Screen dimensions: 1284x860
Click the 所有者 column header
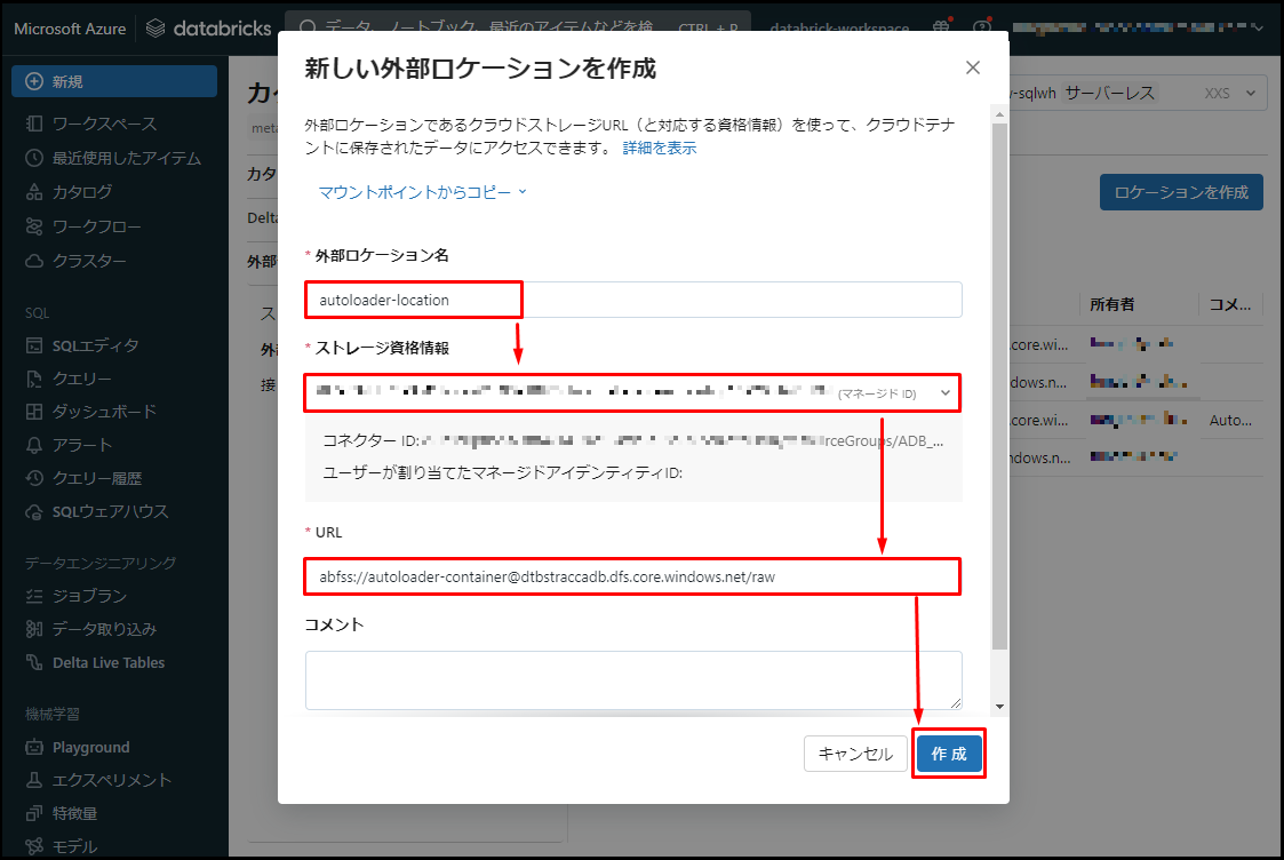(1113, 304)
